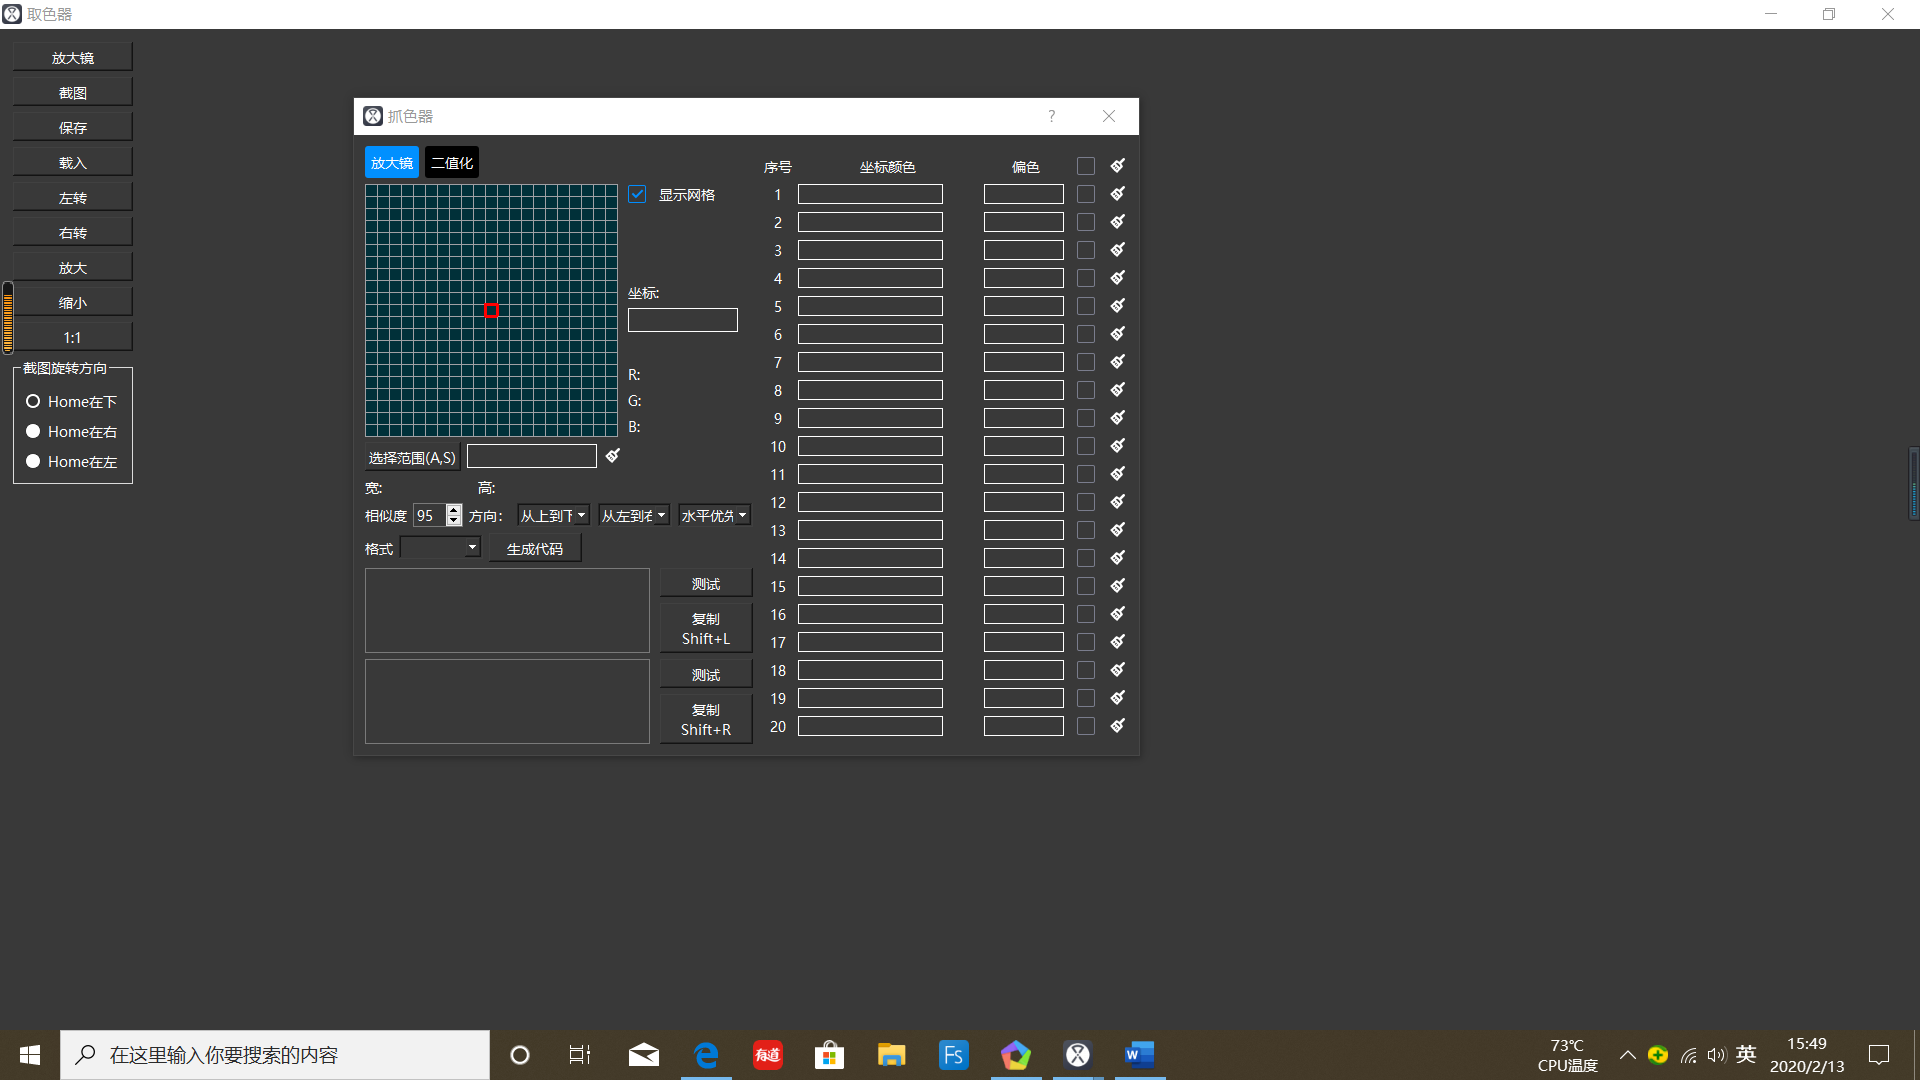This screenshot has height=1080, width=1920.
Task: Decrease the 相似度 value with the down arrow
Action: pyautogui.click(x=454, y=521)
